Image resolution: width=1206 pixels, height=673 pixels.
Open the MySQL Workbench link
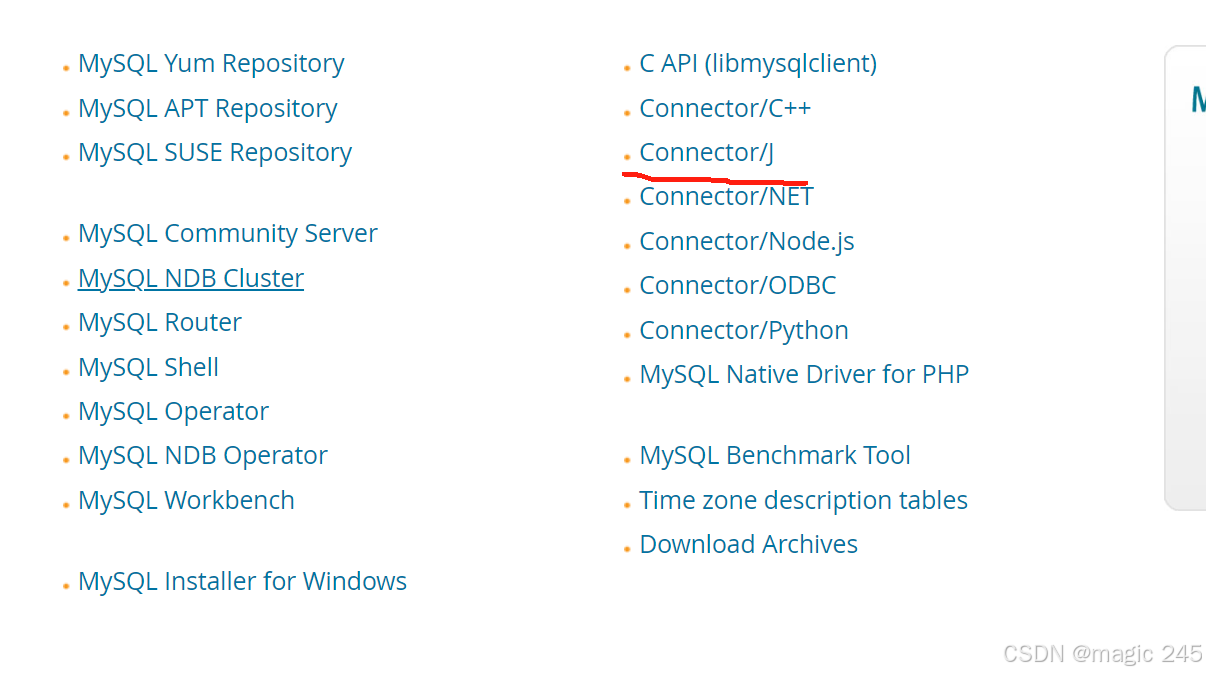[x=187, y=500]
